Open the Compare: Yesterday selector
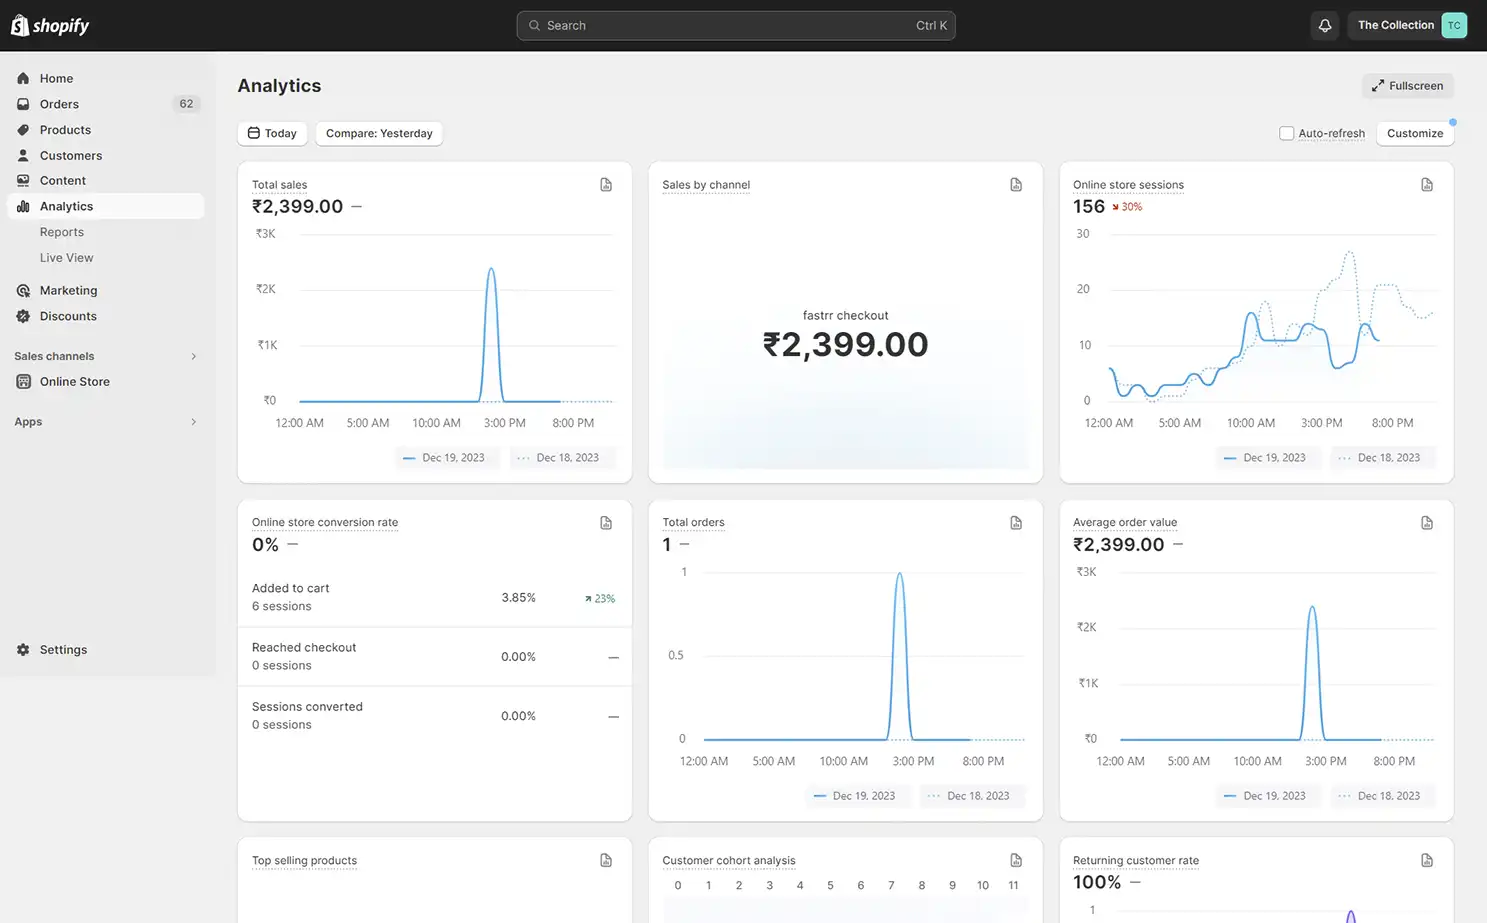The image size is (1487, 923). point(379,133)
